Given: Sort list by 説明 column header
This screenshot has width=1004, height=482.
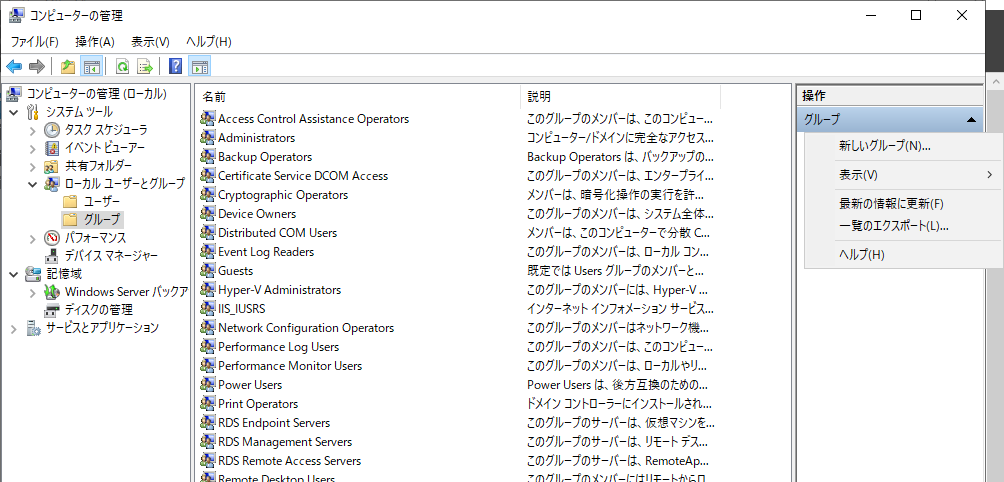Looking at the screenshot, I should [x=620, y=97].
